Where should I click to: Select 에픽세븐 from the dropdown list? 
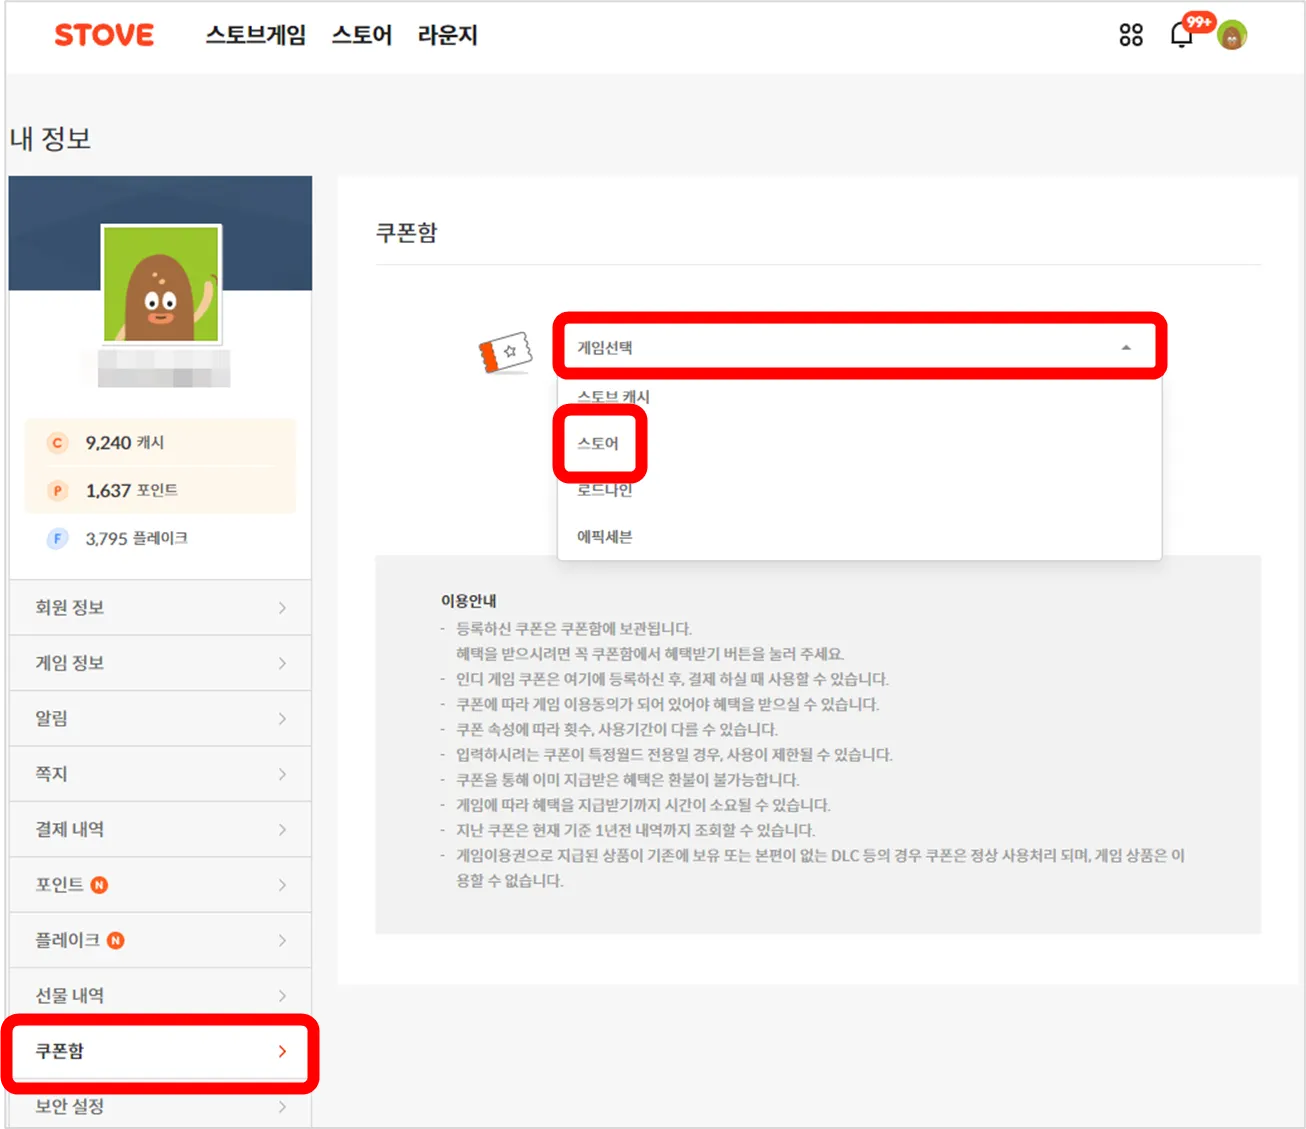(859, 537)
